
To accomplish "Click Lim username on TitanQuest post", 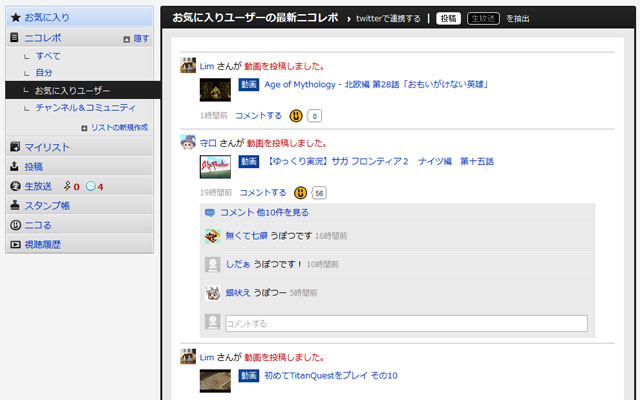I will coord(207,357).
